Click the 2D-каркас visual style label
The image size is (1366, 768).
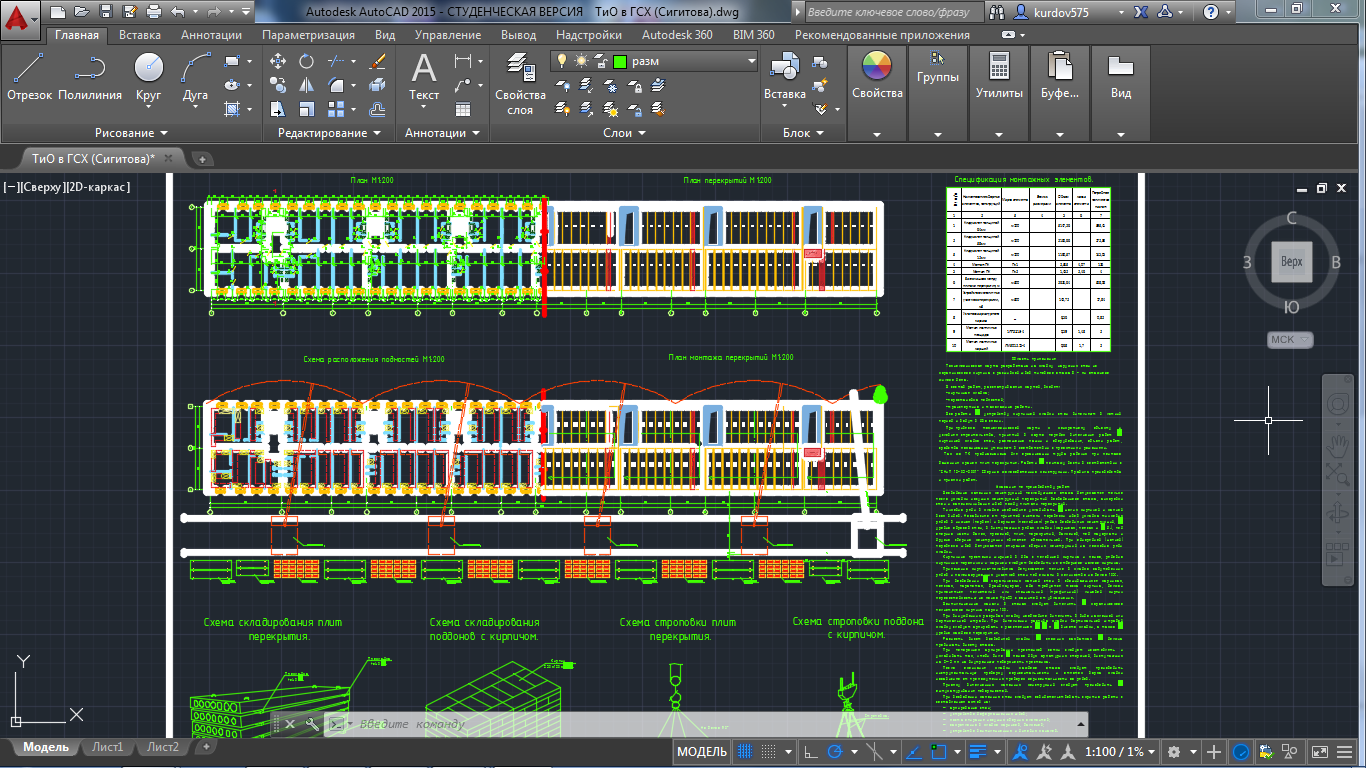97,187
